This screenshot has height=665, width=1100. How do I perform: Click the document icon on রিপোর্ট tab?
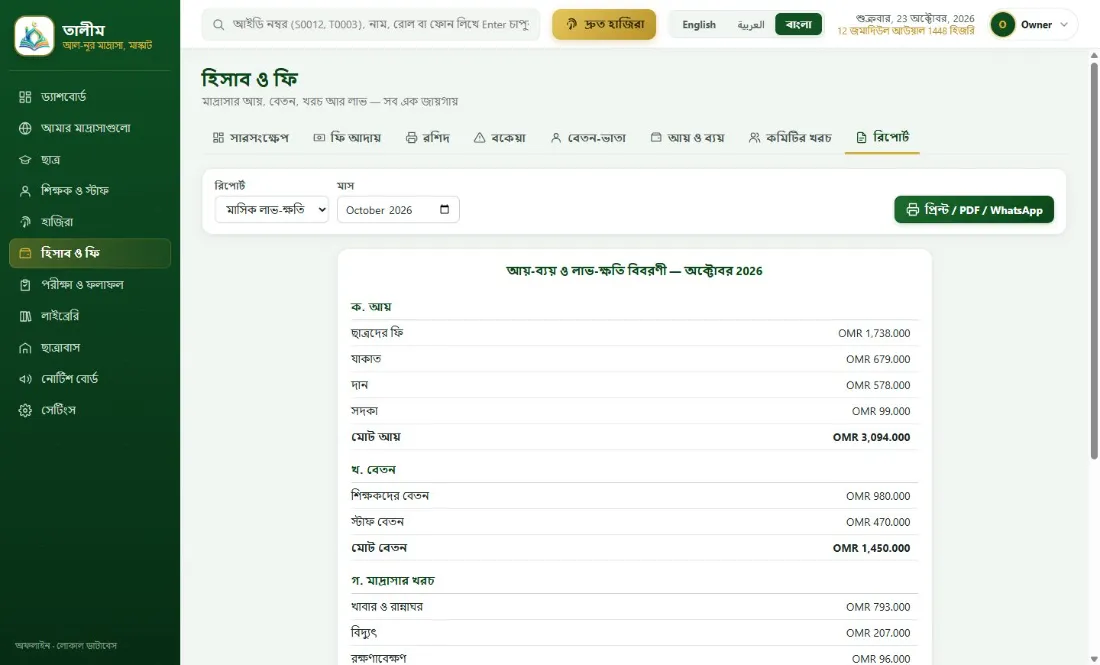point(861,137)
